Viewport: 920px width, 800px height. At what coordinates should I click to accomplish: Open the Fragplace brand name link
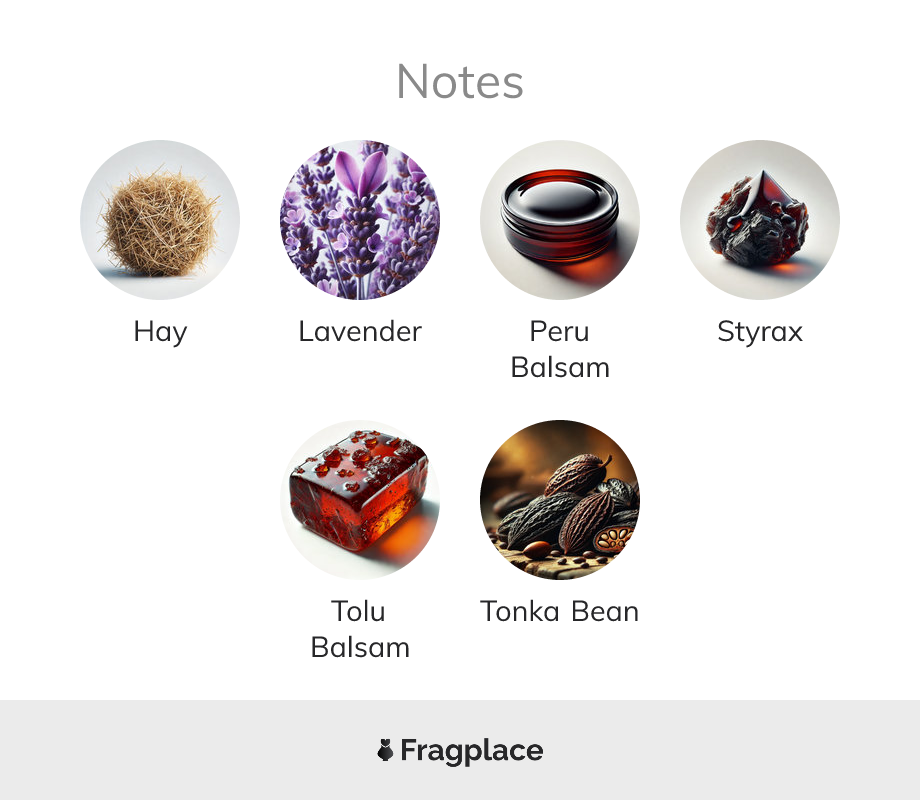tap(472, 751)
